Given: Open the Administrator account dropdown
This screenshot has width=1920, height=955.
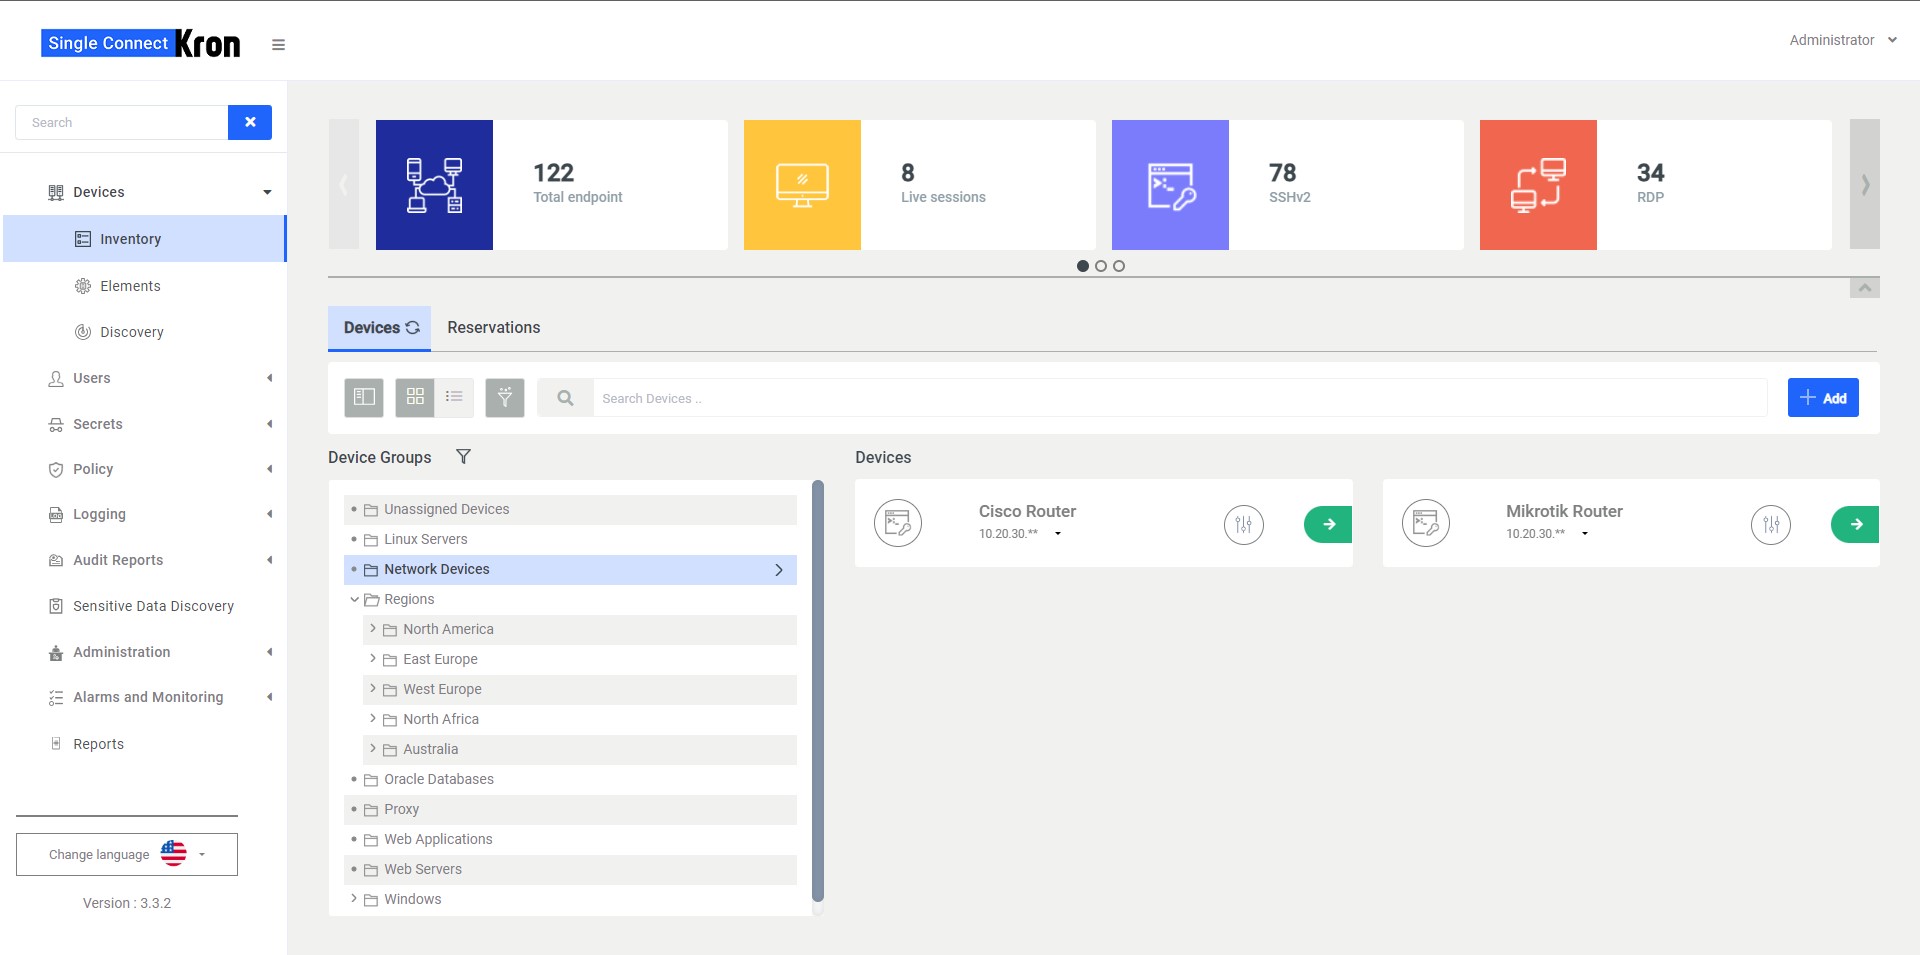Looking at the screenshot, I should tap(1843, 40).
